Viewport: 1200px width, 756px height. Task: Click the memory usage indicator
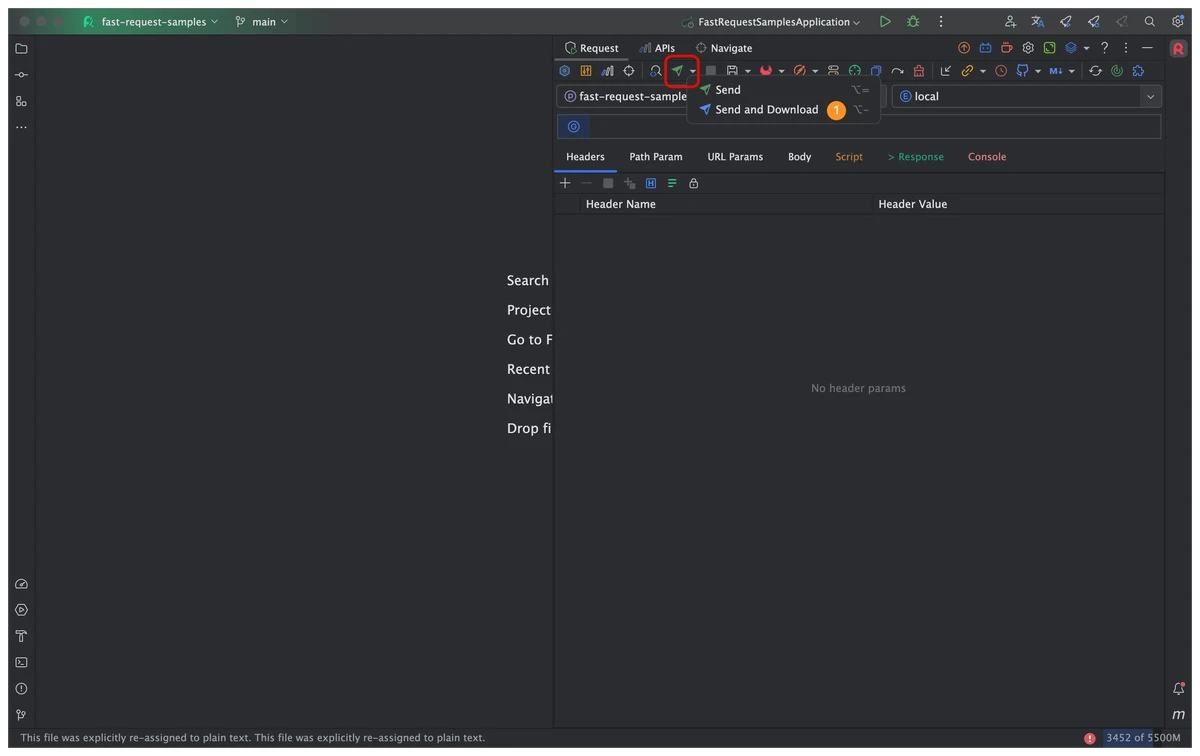[x=1142, y=738]
